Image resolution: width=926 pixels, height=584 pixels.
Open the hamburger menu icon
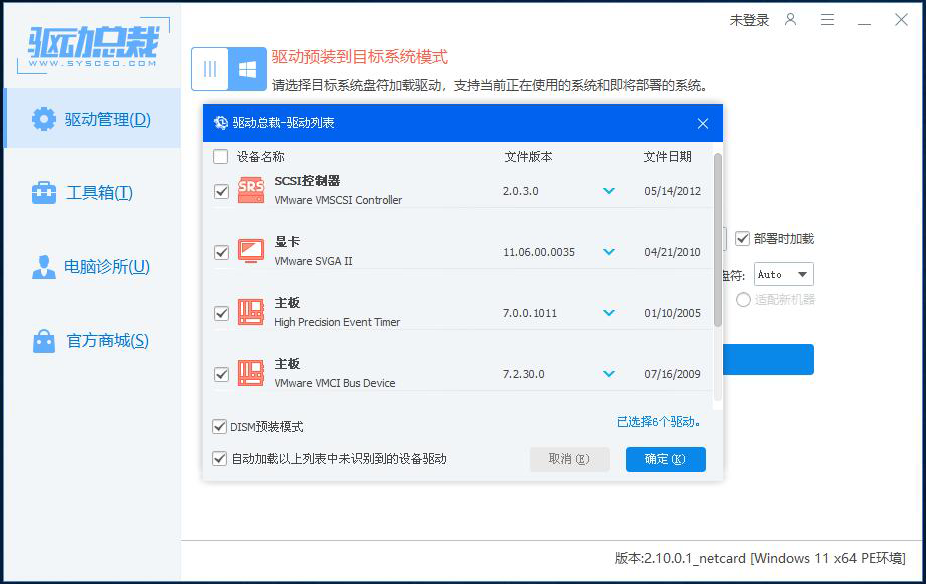pyautogui.click(x=827, y=20)
